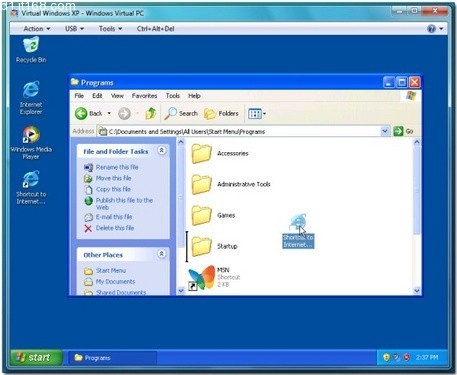Click the taskbar clock showing 2:37 PM
Image resolution: width=457 pixels, height=375 pixels.
click(427, 358)
